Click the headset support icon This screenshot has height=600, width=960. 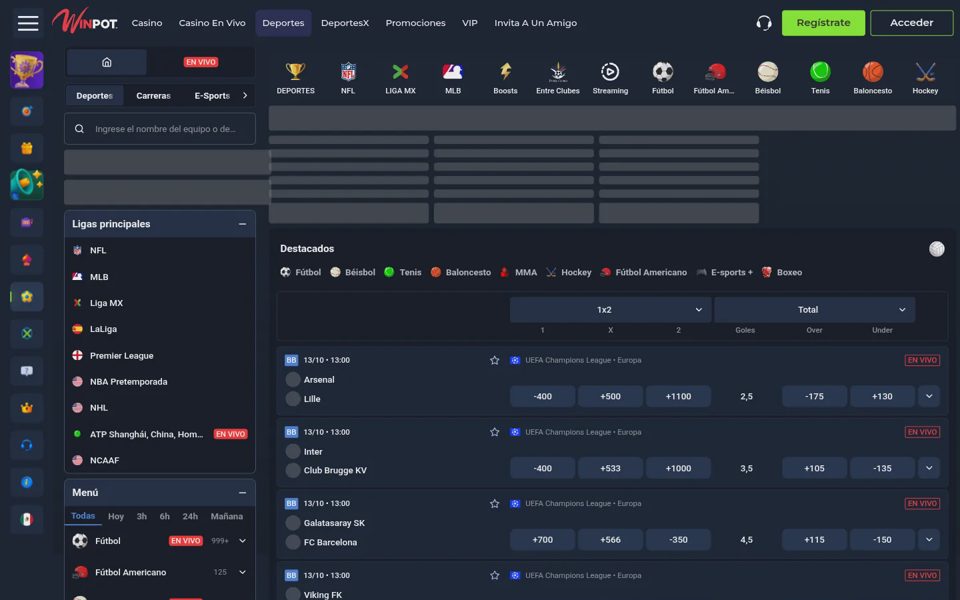tap(763, 23)
